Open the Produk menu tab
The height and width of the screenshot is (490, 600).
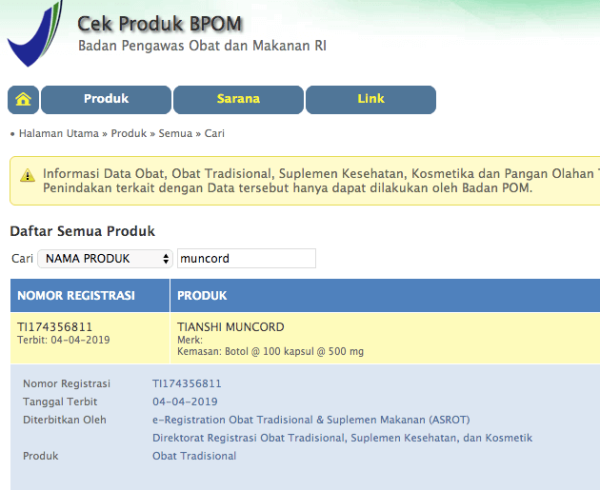point(106,99)
